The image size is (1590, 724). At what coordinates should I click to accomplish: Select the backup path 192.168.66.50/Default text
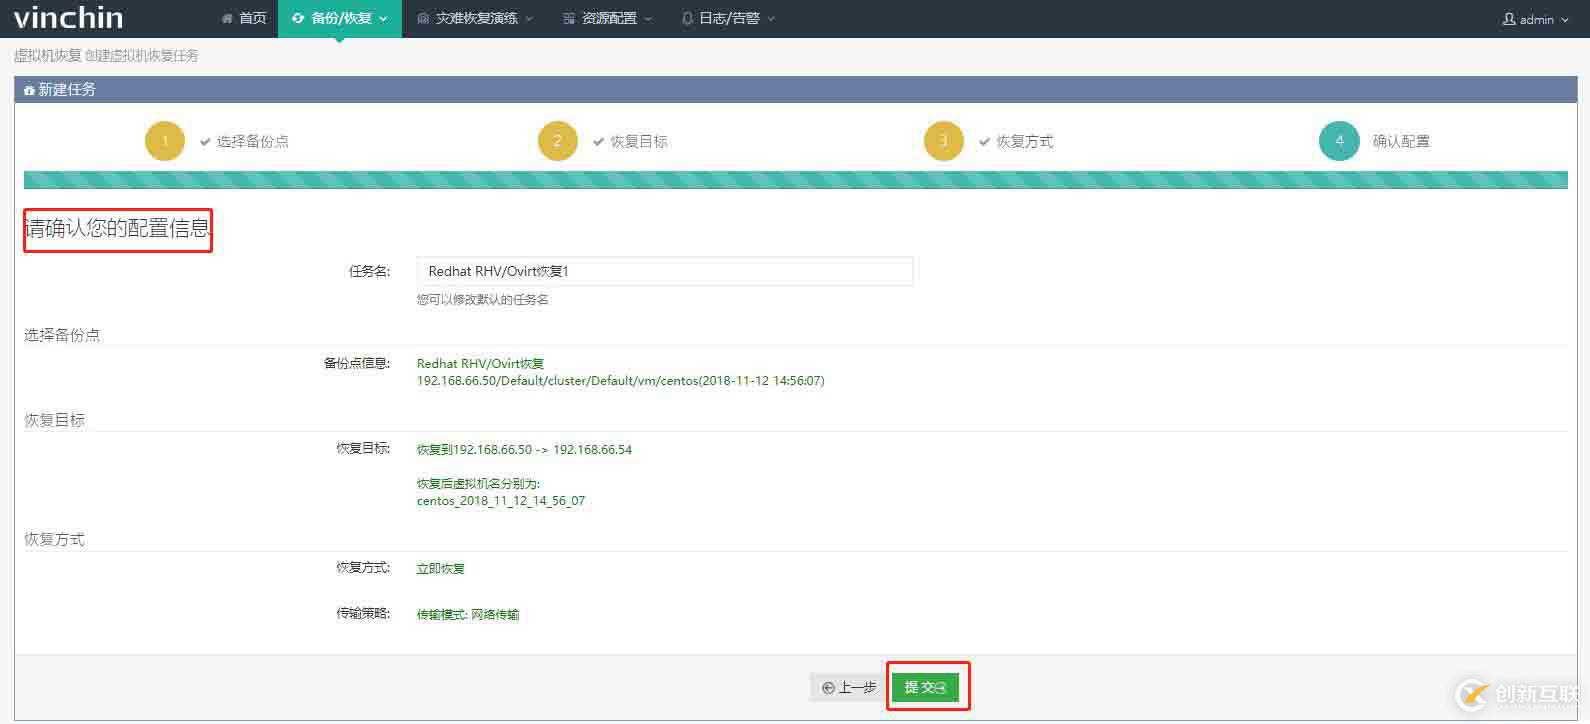tap(620, 381)
